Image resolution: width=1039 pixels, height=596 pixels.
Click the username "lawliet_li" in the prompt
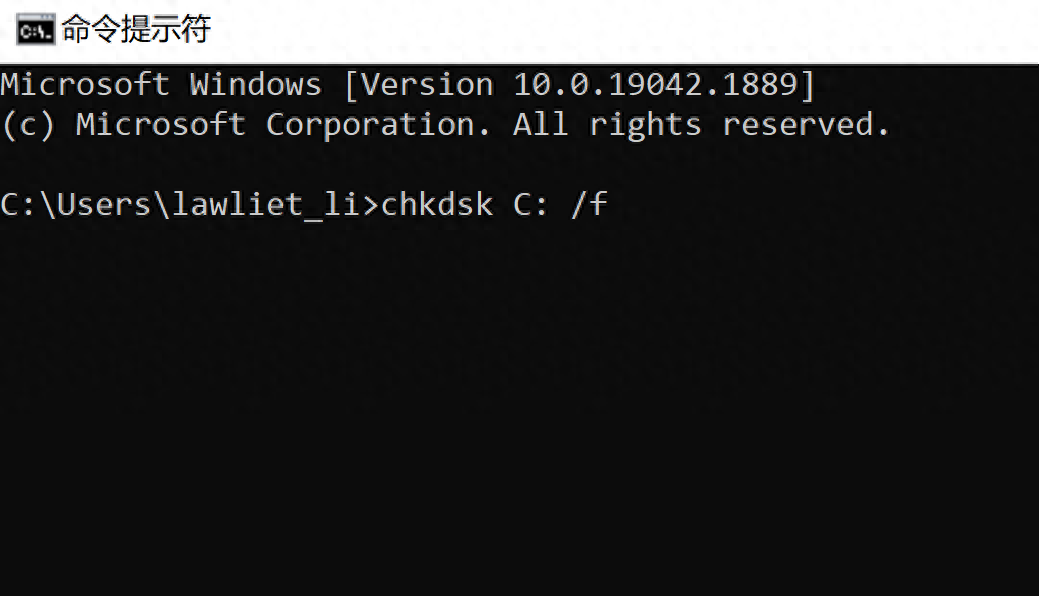265,206
